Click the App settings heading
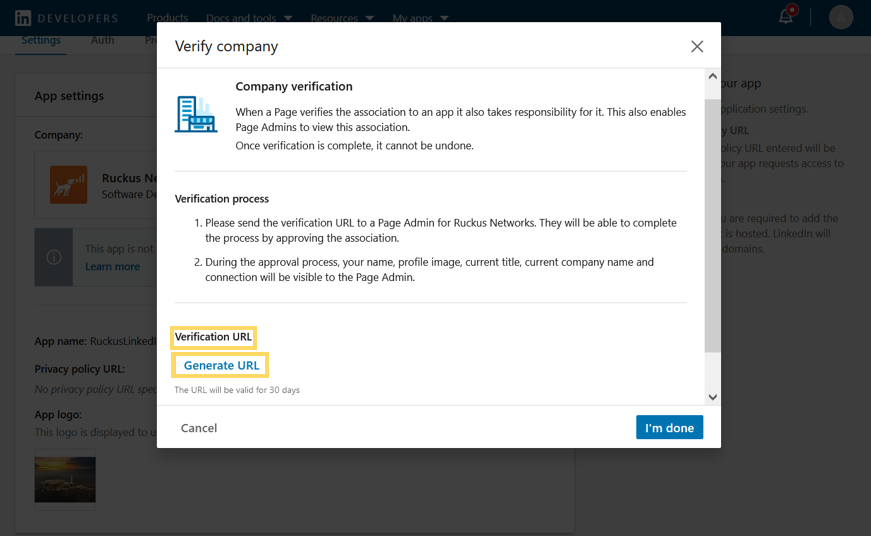This screenshot has width=871, height=537. [69, 96]
